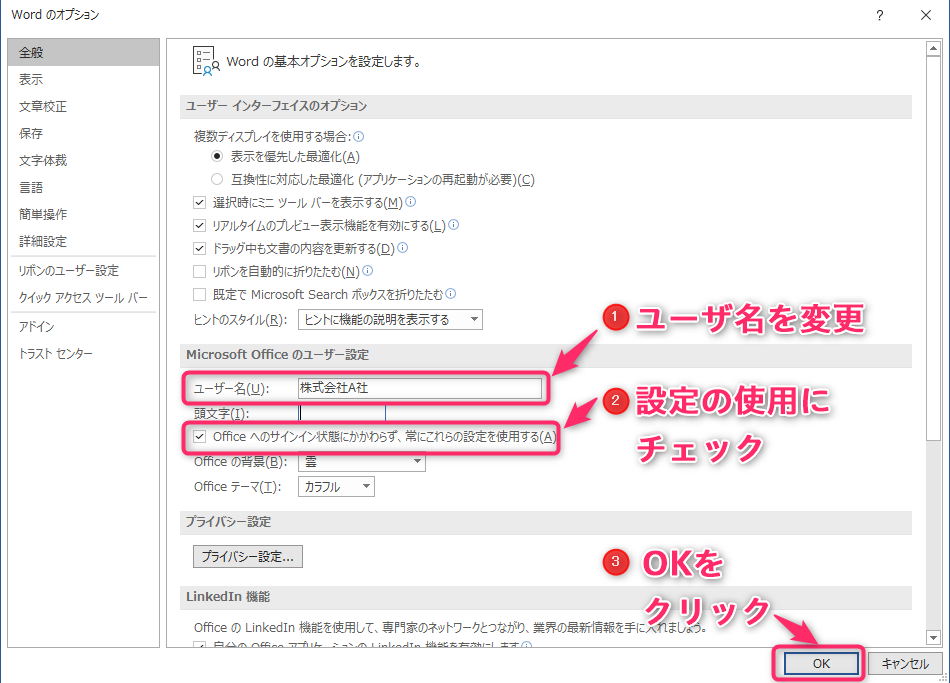
Task: Toggle 選択時にミニ ツール バーを表示する checkbox
Action: pos(199,203)
